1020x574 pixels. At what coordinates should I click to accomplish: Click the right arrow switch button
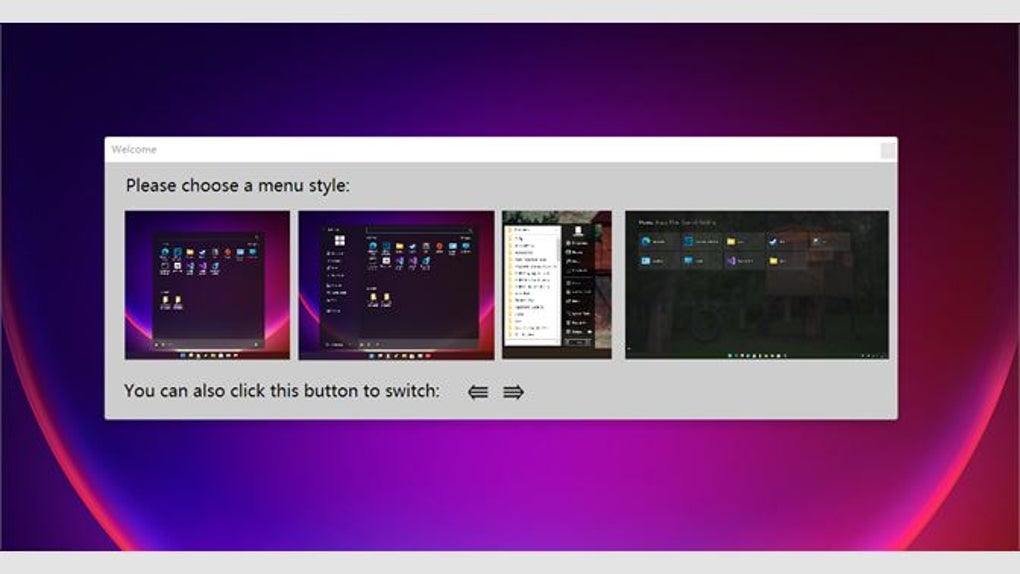[513, 392]
